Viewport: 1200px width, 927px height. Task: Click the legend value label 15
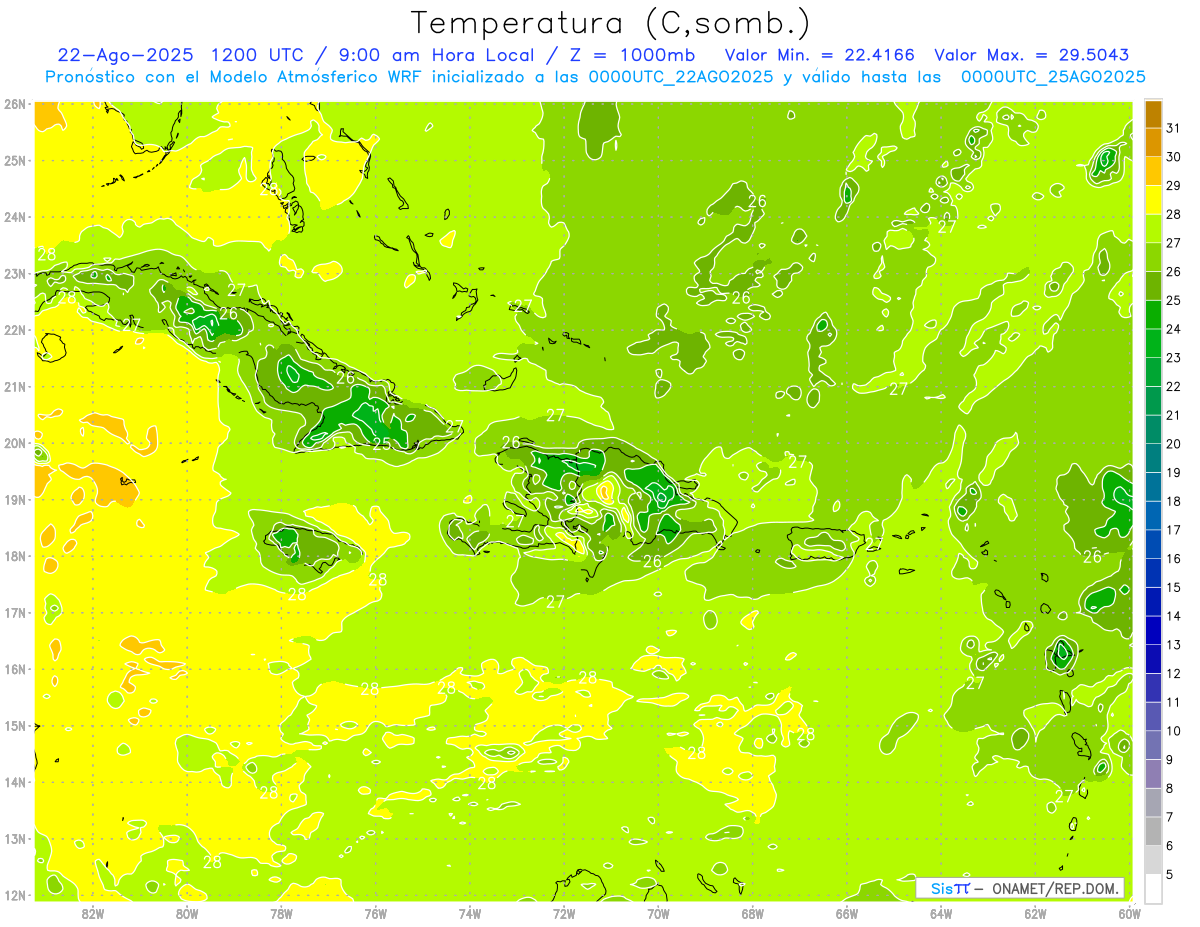(1174, 587)
